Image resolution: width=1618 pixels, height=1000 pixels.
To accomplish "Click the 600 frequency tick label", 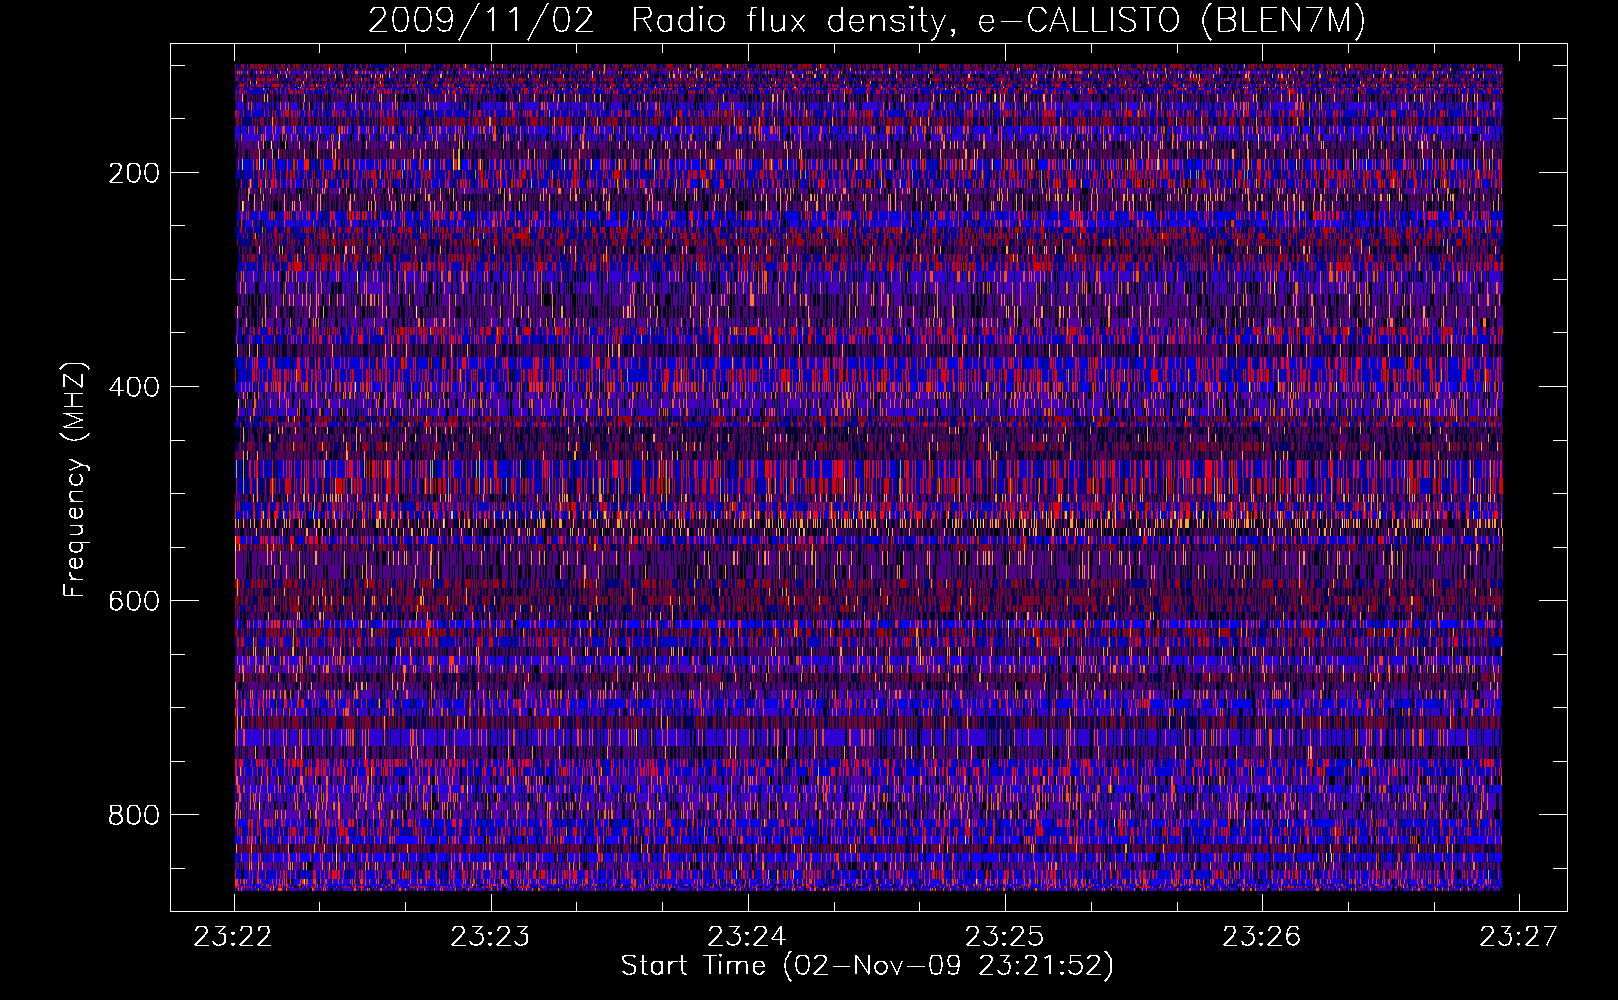I will pos(134,601).
